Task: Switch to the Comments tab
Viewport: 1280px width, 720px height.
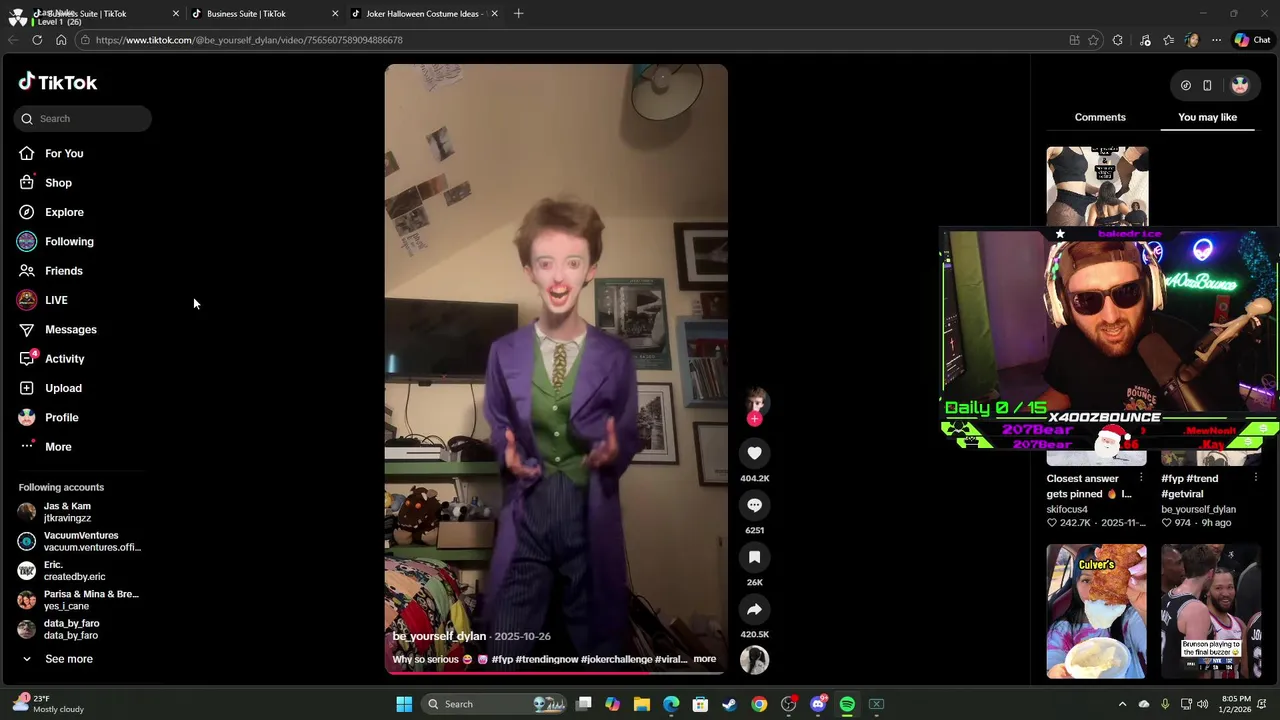Action: [1100, 117]
